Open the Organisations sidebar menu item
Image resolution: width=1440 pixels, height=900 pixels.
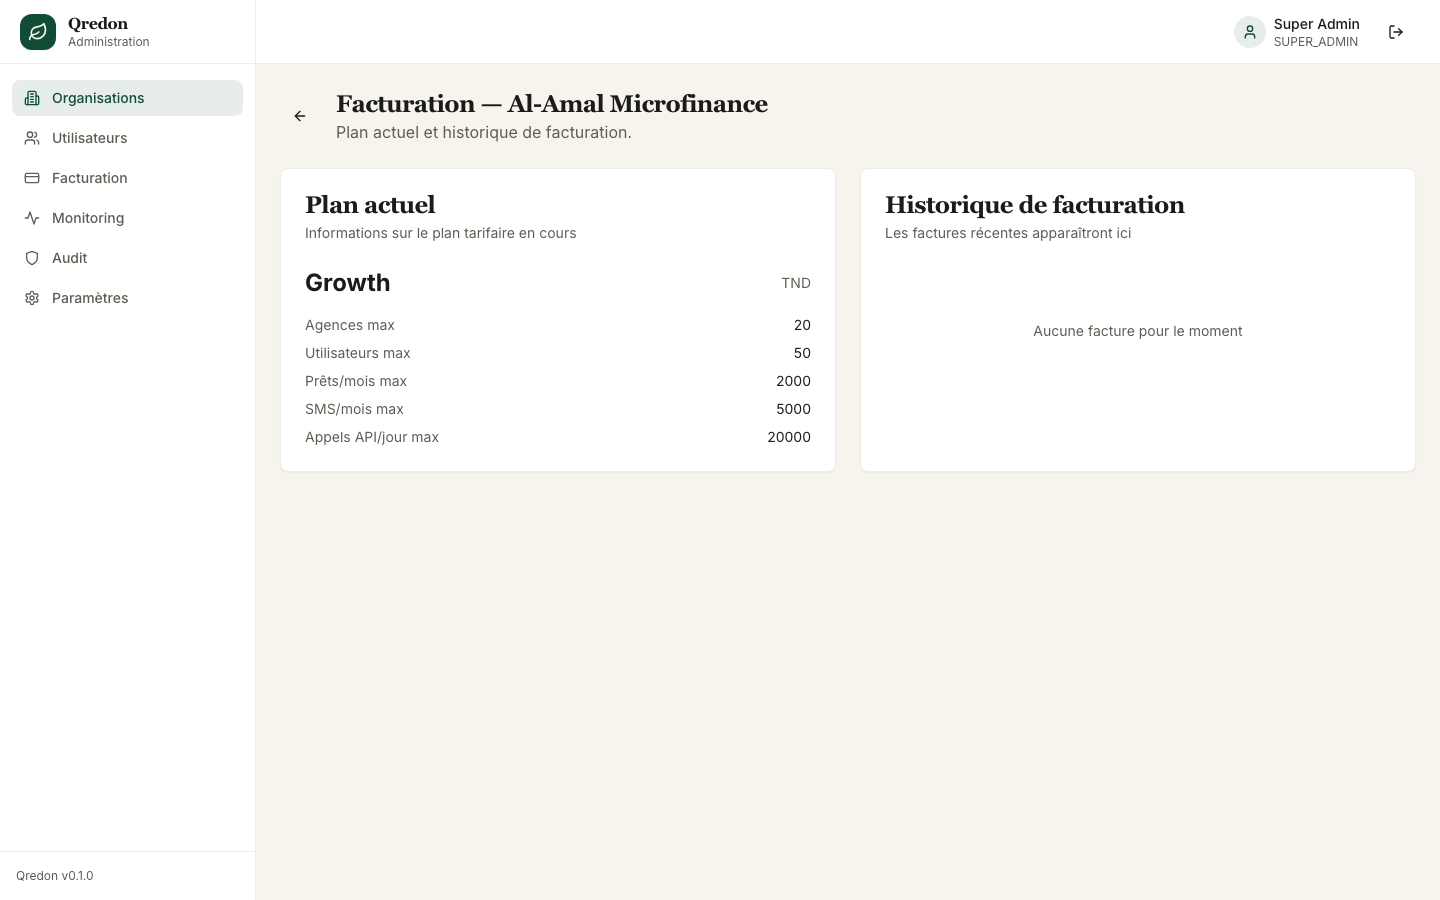click(127, 98)
